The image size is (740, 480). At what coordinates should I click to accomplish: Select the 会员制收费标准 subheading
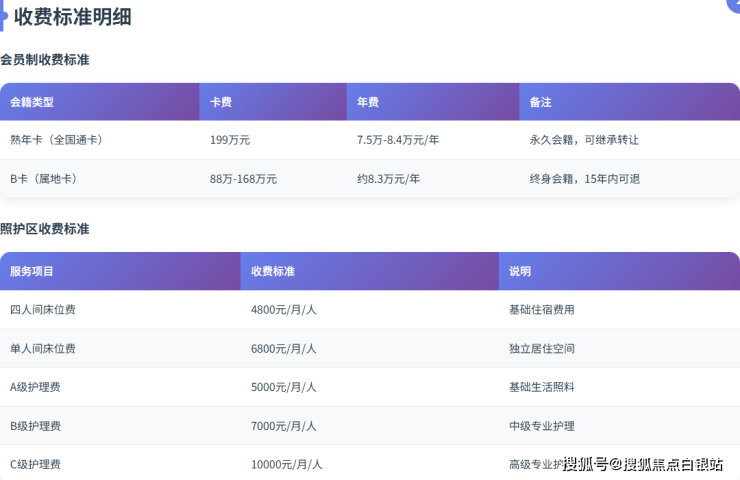point(45,60)
